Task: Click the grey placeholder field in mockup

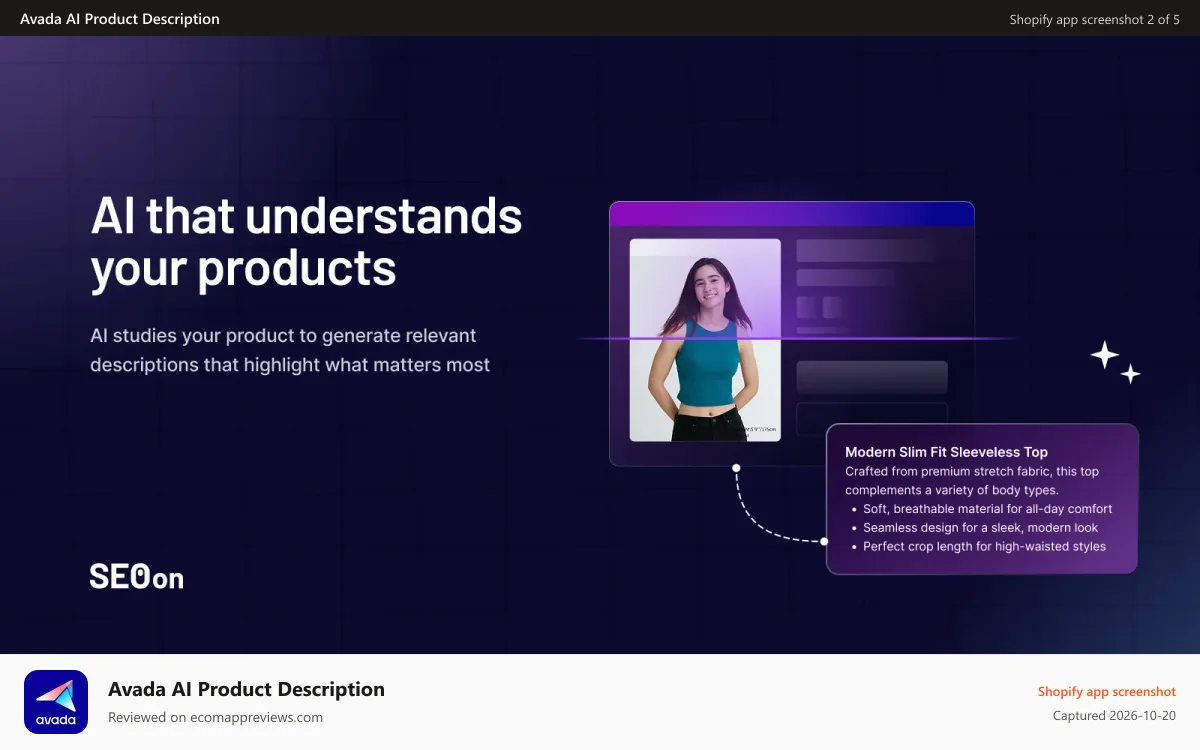Action: [x=872, y=377]
